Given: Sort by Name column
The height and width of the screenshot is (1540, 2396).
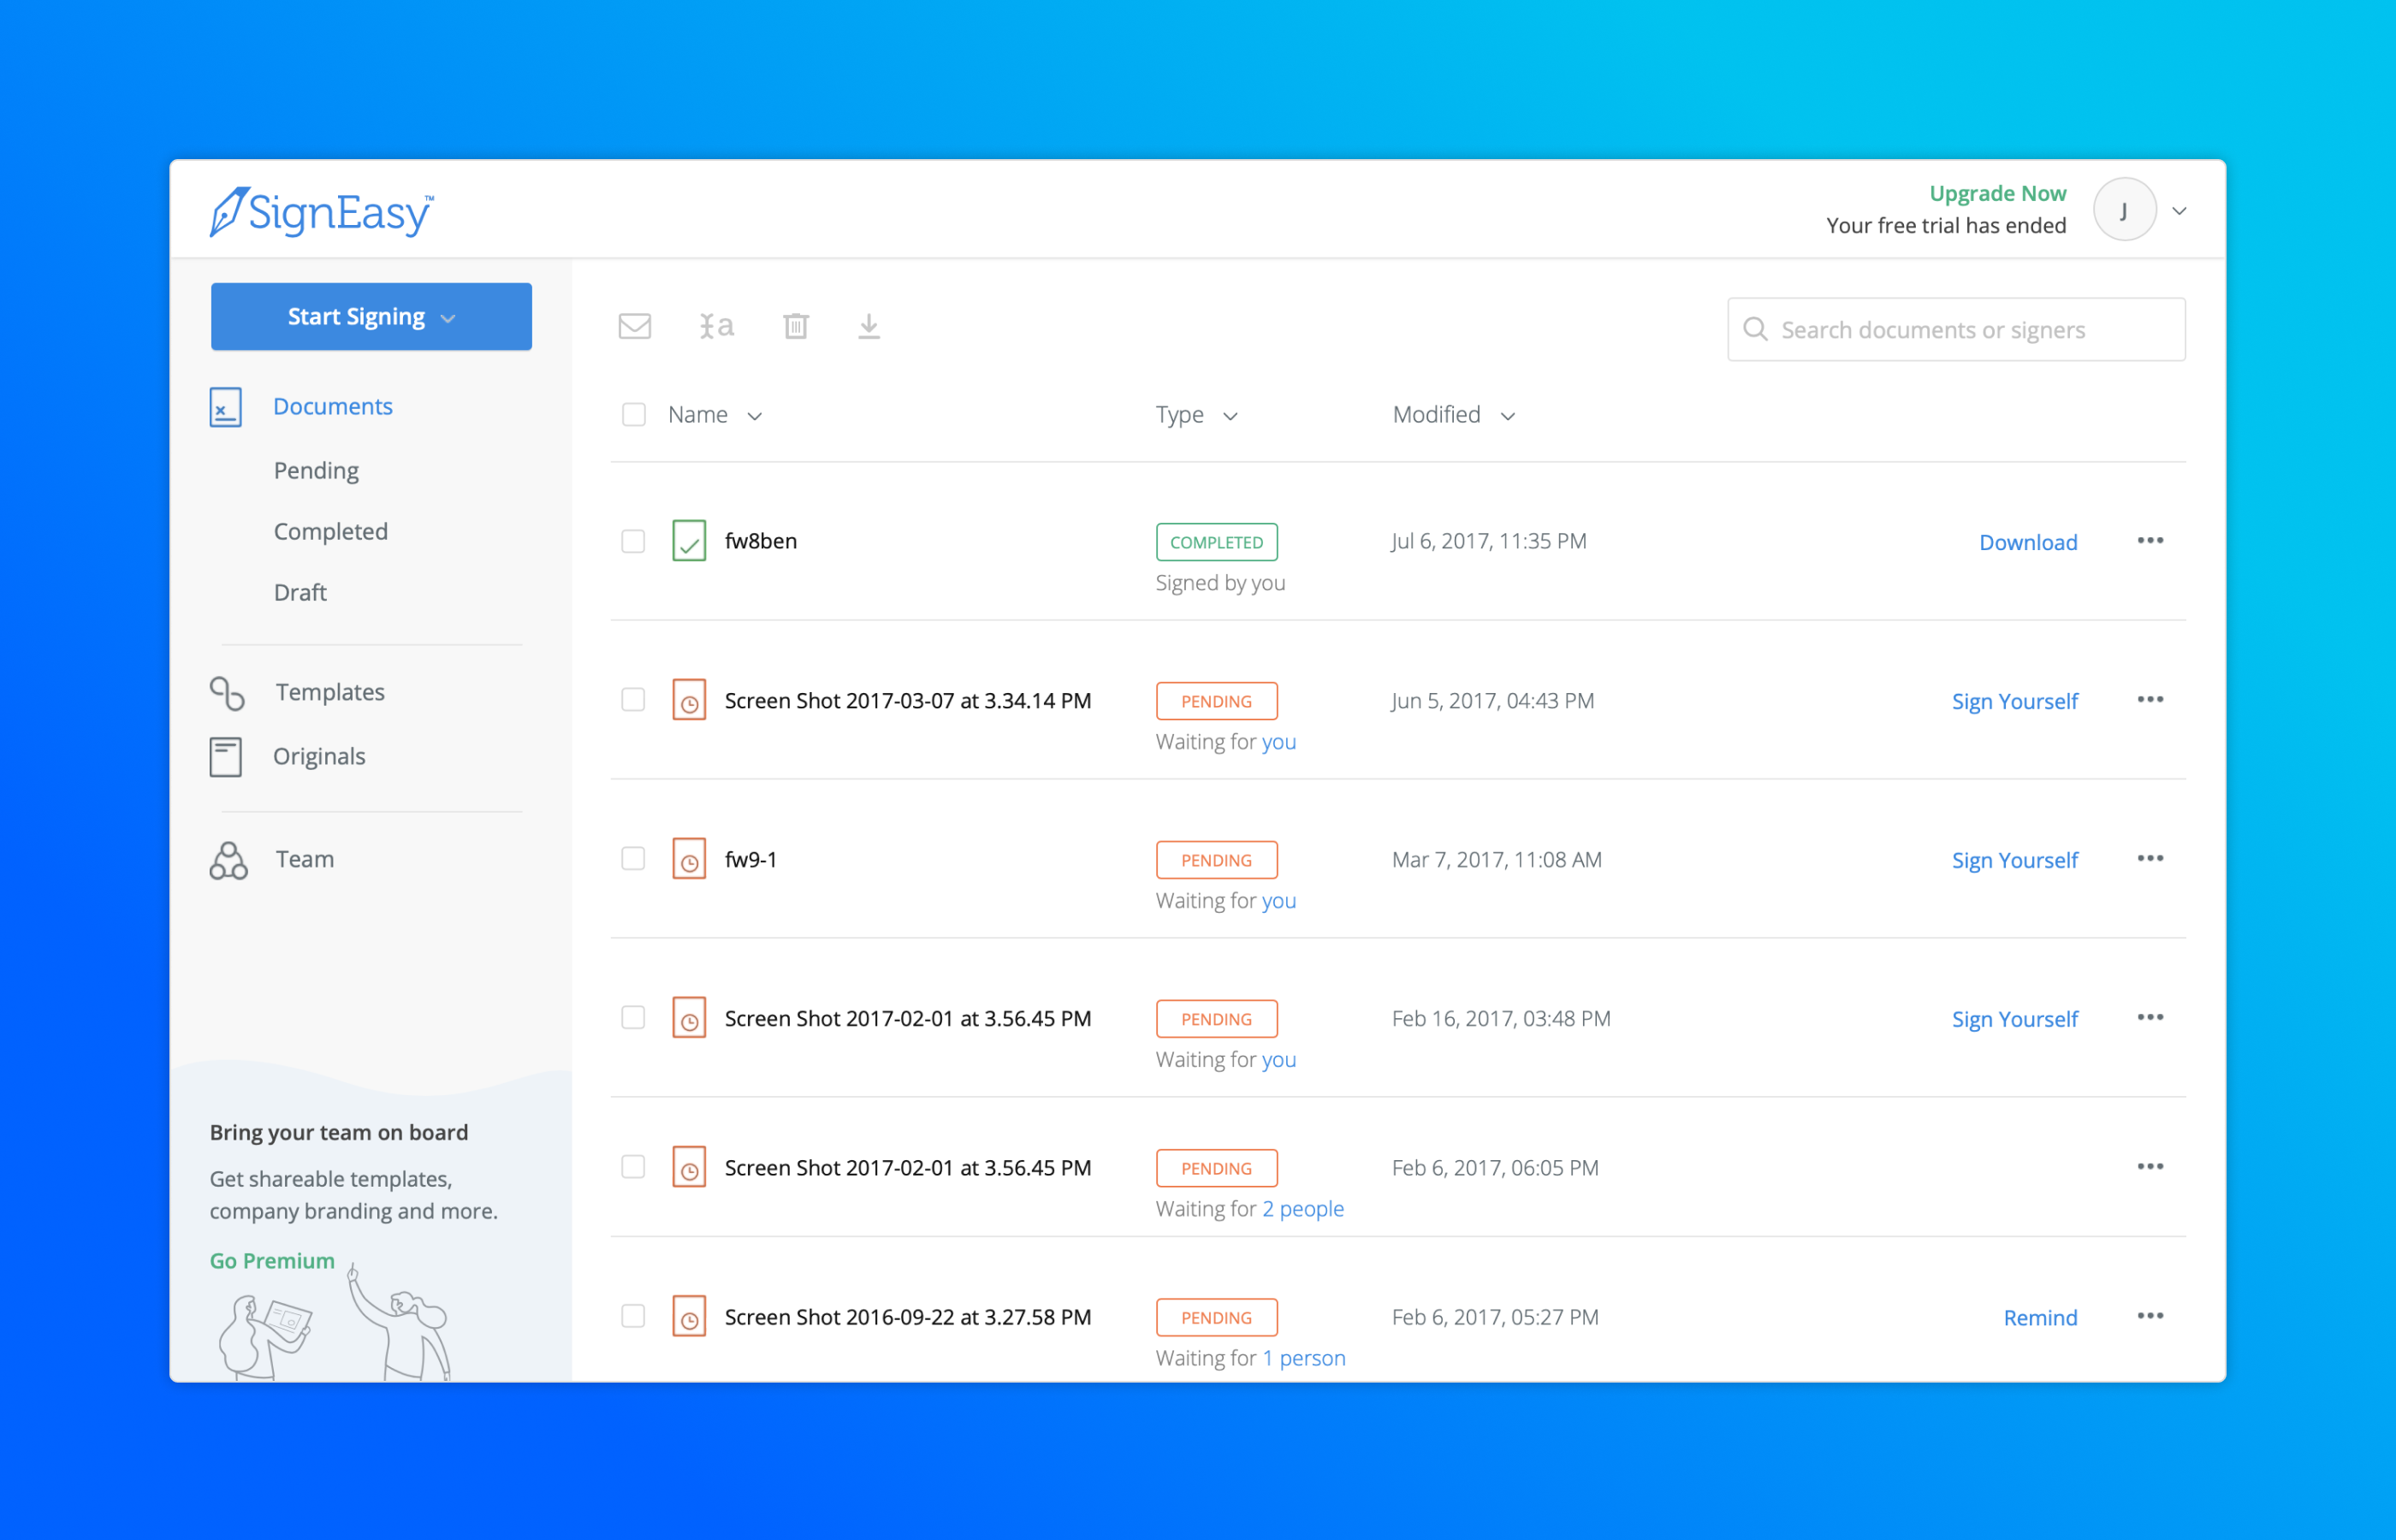Looking at the screenshot, I should pos(715,415).
